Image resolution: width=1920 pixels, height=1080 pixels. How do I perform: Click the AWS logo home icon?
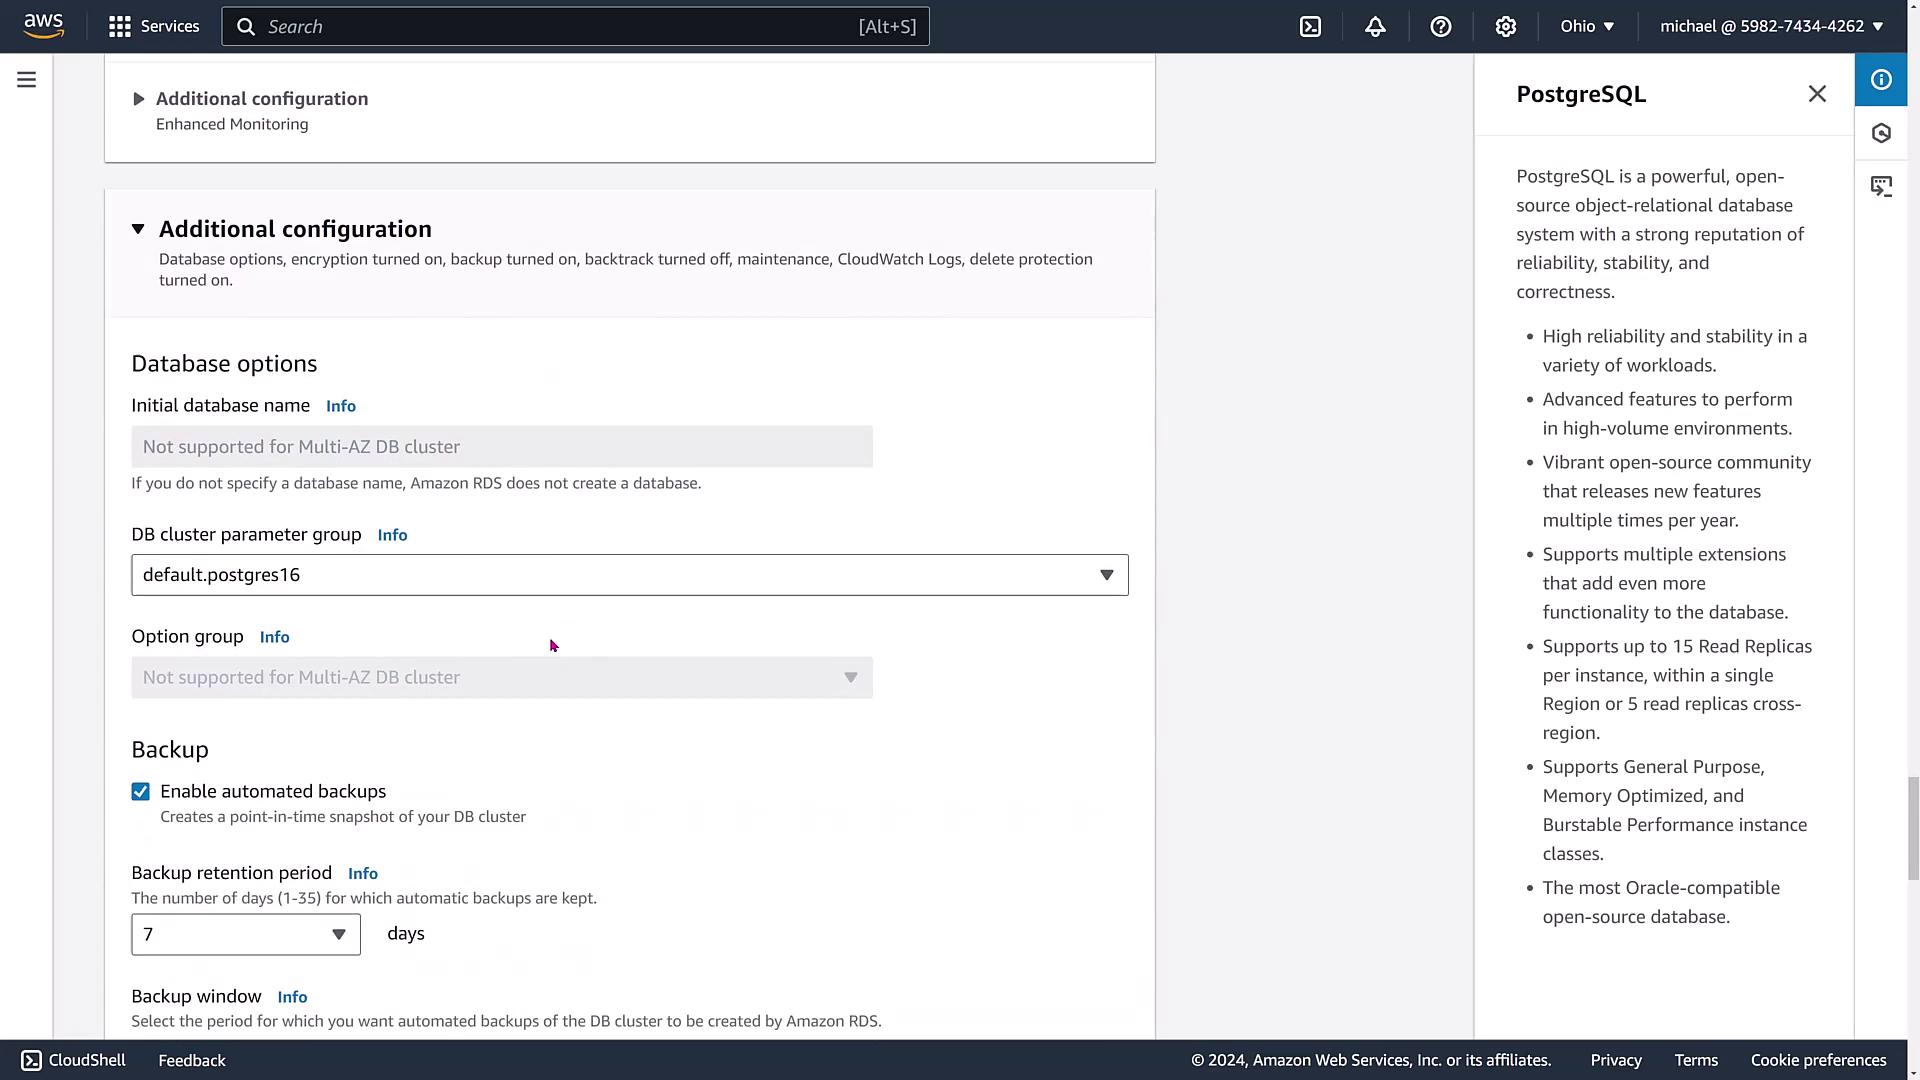click(43, 26)
